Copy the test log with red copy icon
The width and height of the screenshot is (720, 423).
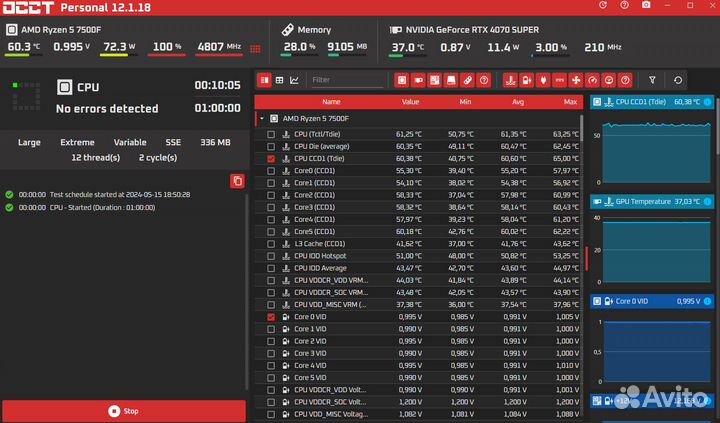237,181
